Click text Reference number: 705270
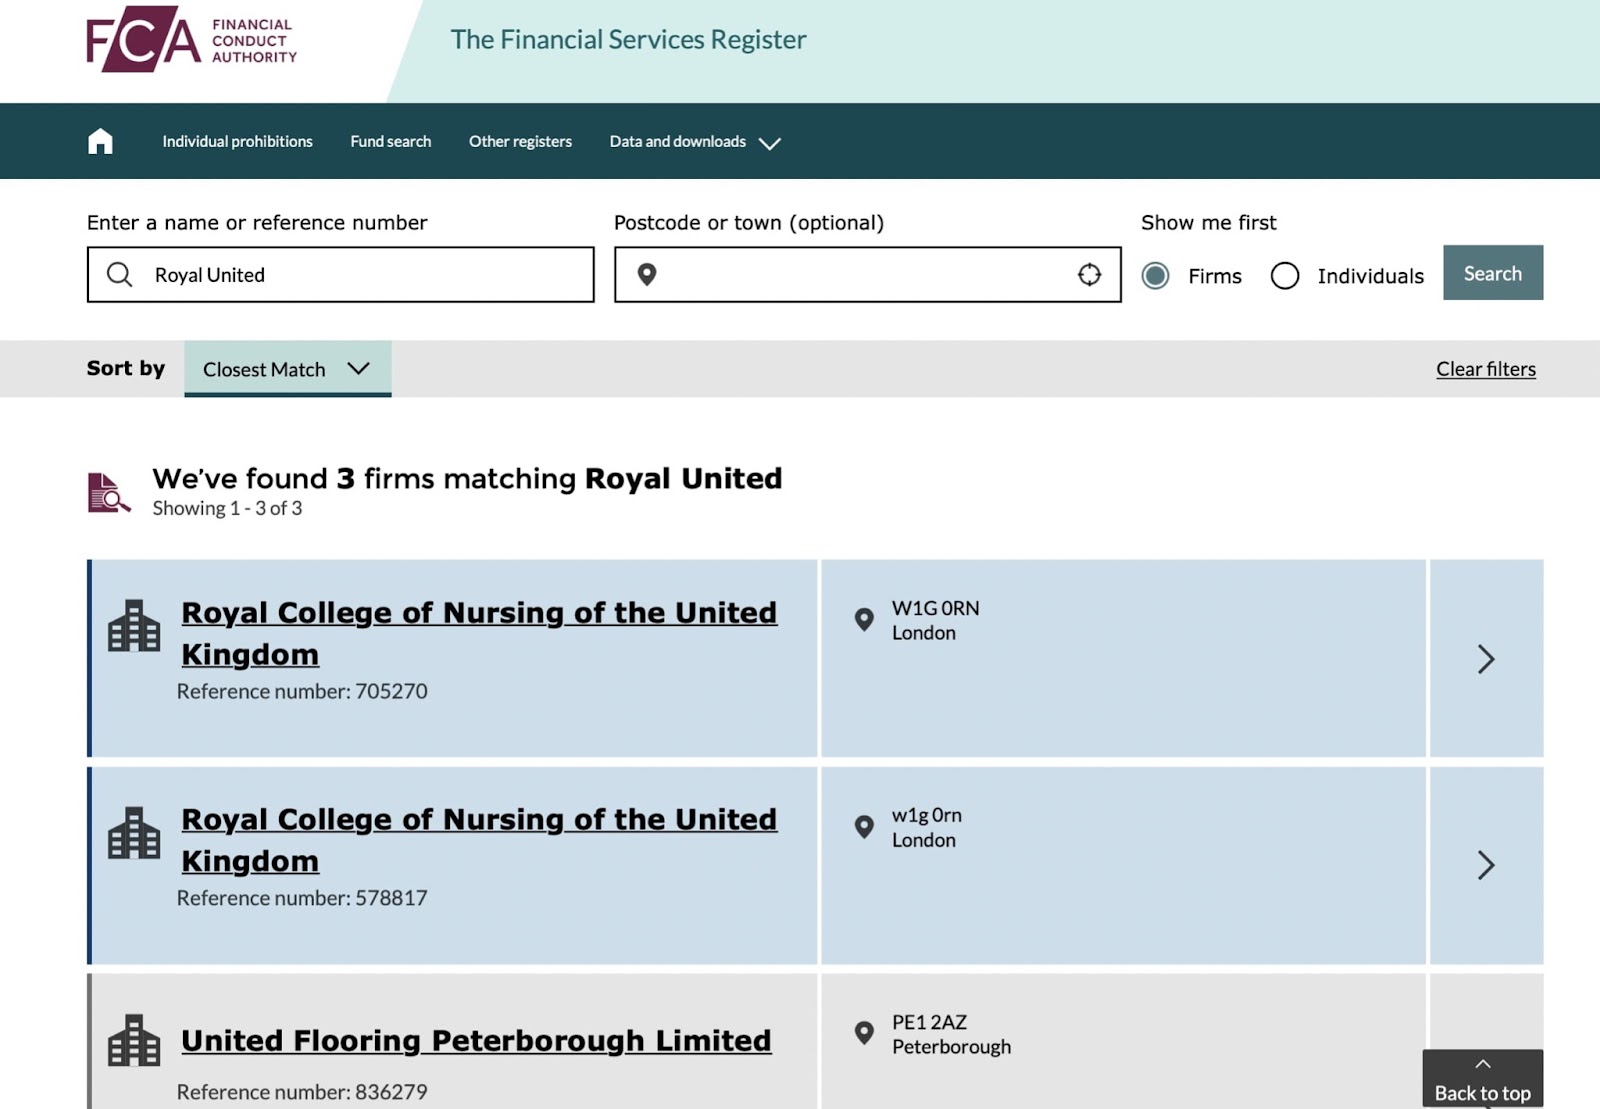 (x=302, y=691)
